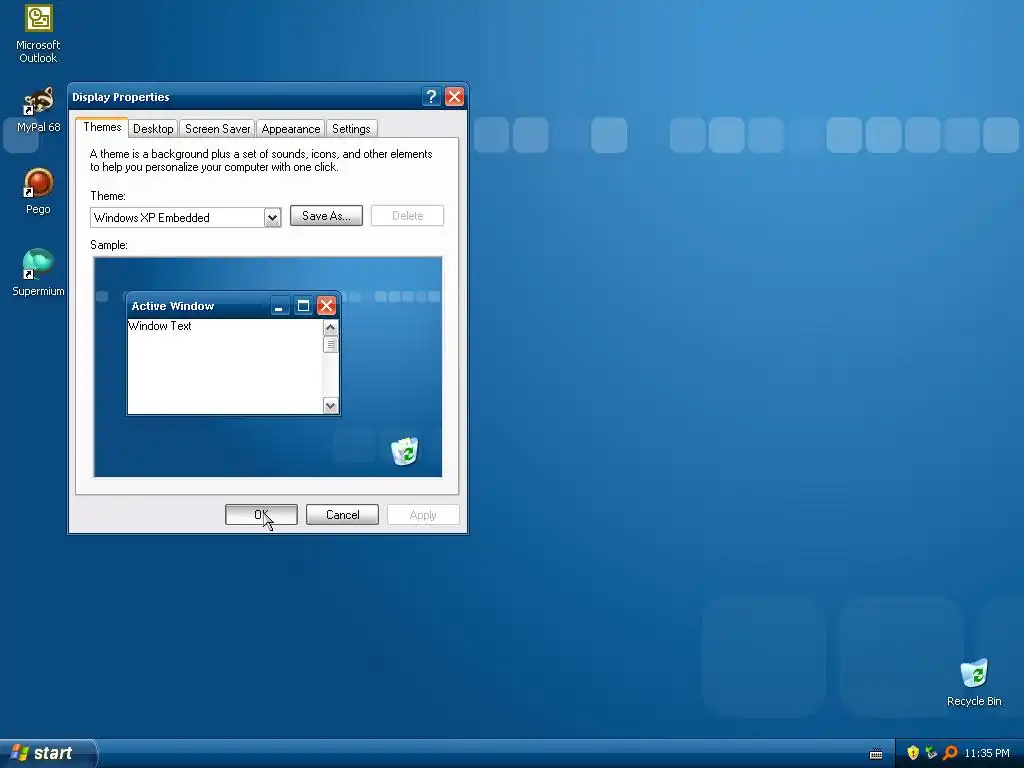Click the sample preview Recycle Bin icon
The height and width of the screenshot is (768, 1024).
pyautogui.click(x=405, y=451)
